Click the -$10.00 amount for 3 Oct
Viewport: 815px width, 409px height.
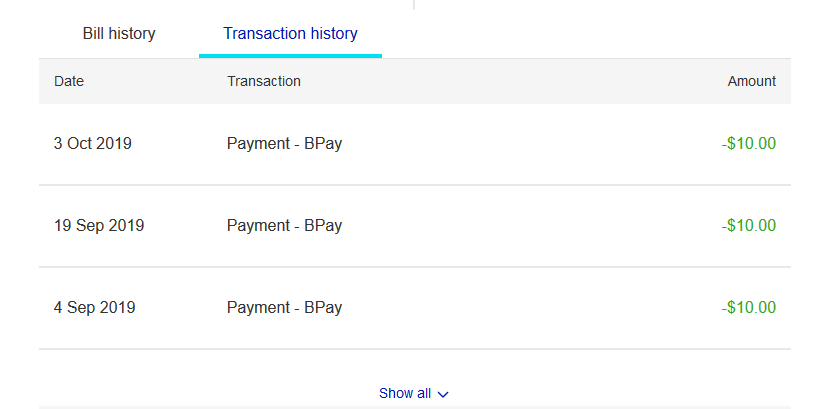coord(749,143)
